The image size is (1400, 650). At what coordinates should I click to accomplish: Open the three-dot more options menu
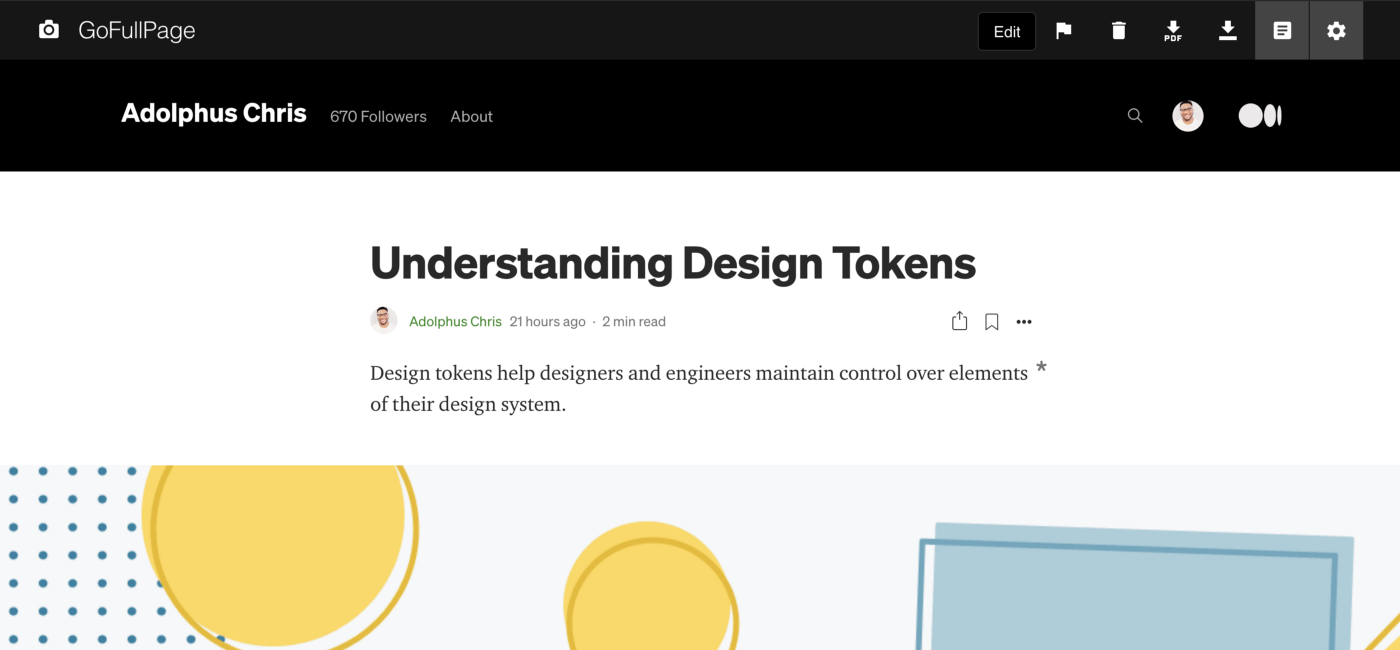pos(1024,322)
